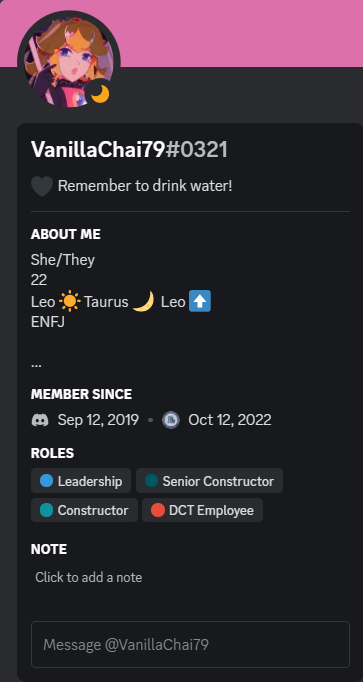
Task: Click the DCT Employee role chip
Action: [203, 510]
